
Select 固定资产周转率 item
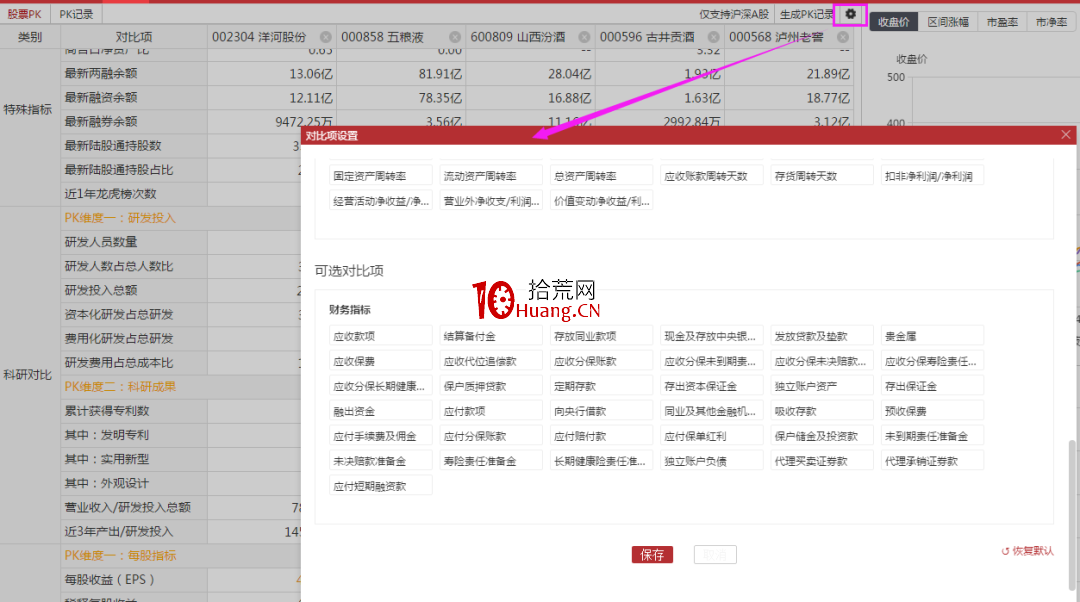point(381,176)
